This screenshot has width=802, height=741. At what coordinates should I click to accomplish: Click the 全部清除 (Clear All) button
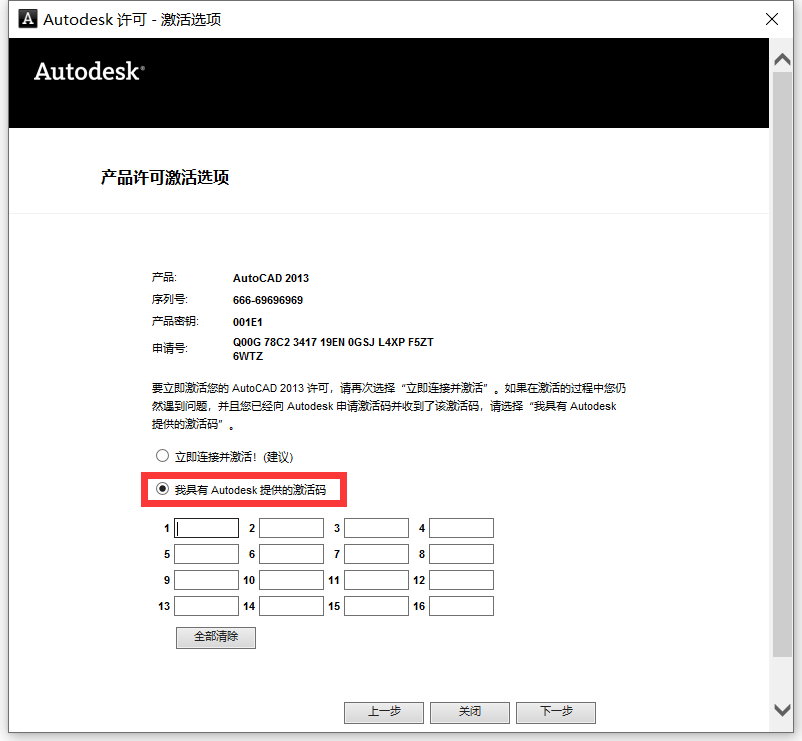pyautogui.click(x=216, y=637)
